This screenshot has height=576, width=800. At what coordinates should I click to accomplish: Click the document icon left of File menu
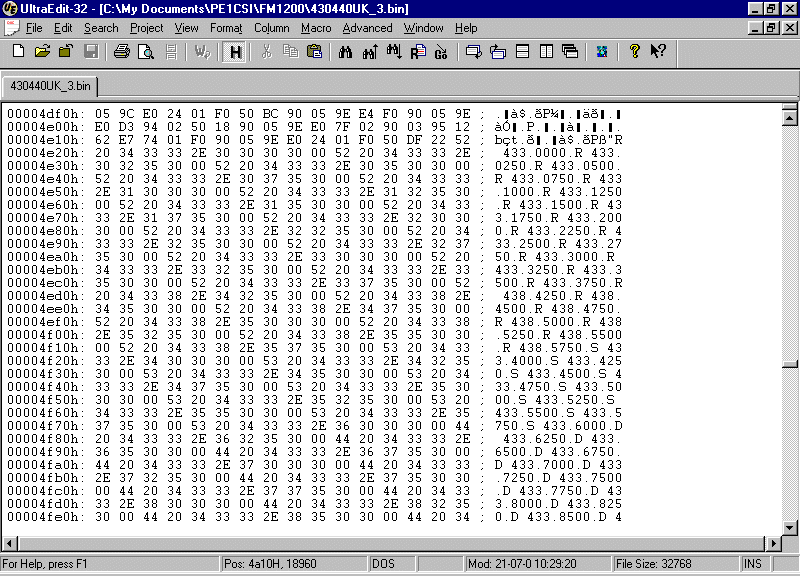click(11, 28)
